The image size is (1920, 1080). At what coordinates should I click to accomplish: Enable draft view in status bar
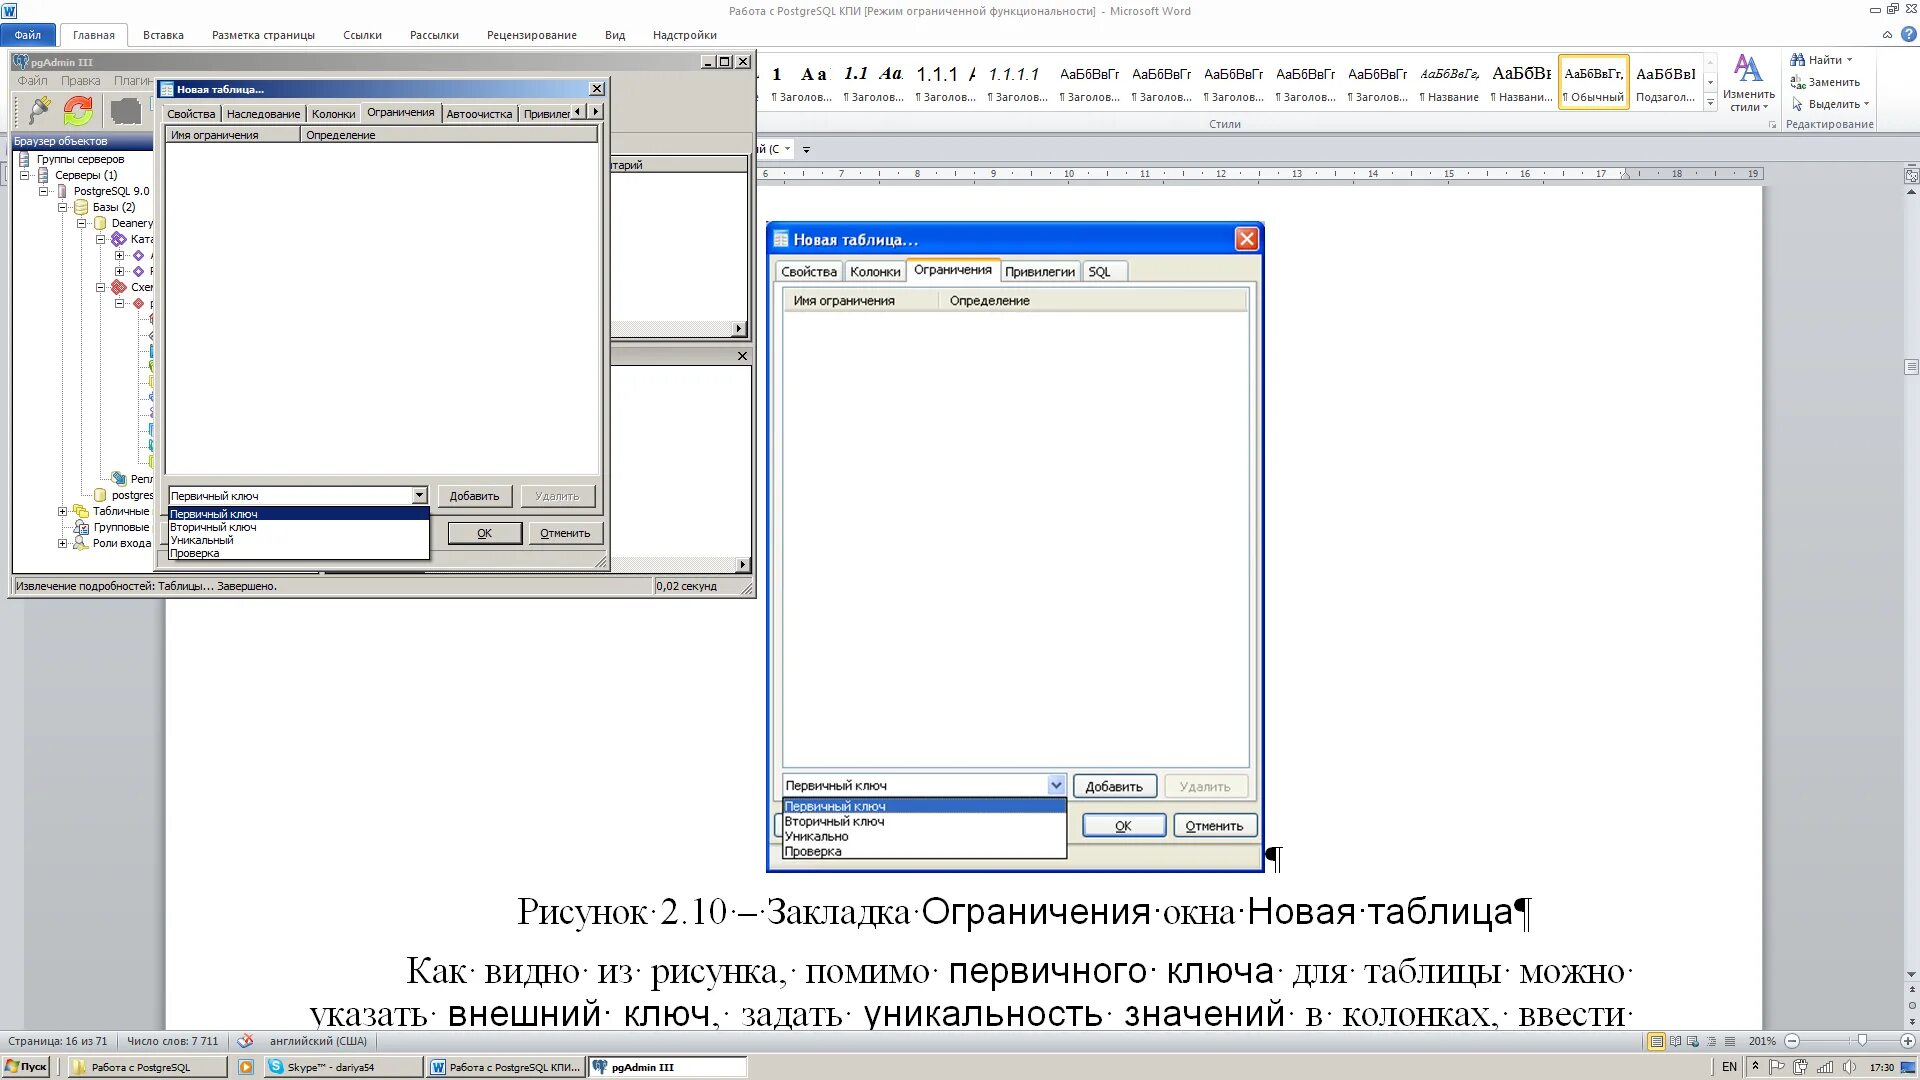click(1730, 1041)
